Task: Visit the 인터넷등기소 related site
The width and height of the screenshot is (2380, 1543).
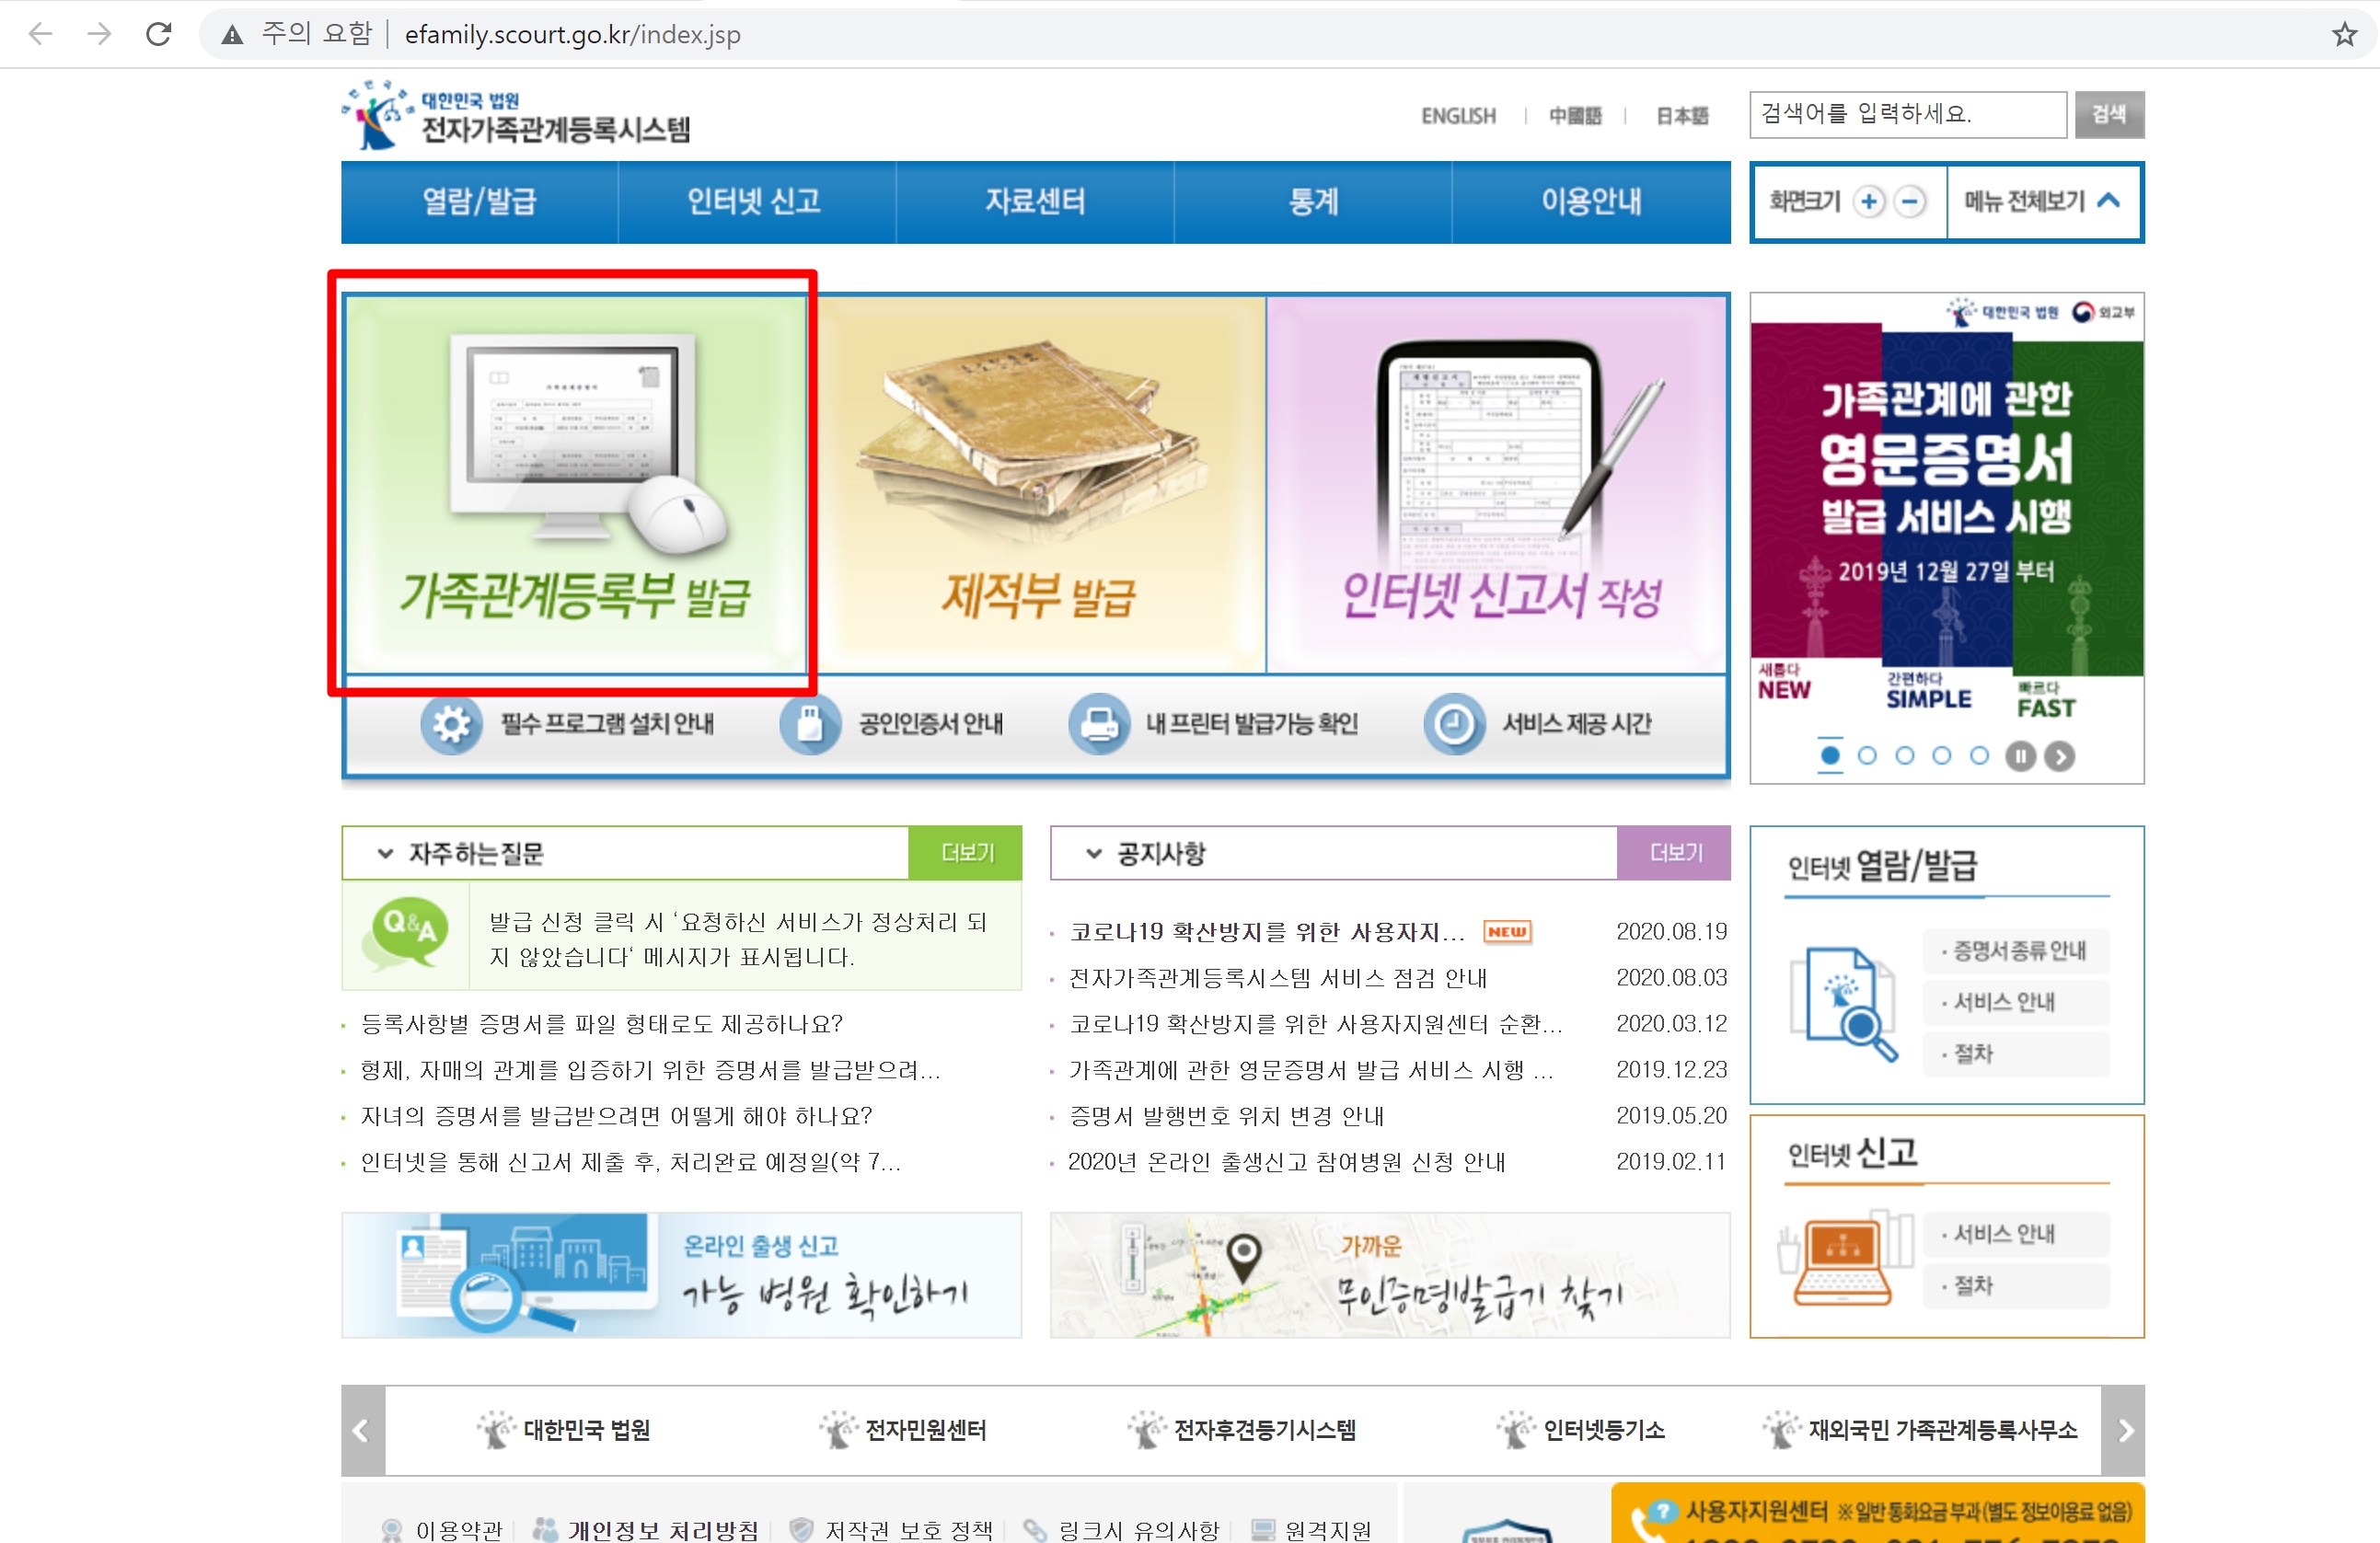Action: [x=1580, y=1430]
